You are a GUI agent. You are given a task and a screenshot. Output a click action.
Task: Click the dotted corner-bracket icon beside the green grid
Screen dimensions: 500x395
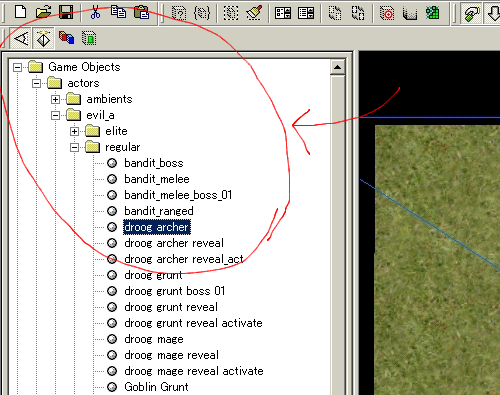[x=410, y=13]
